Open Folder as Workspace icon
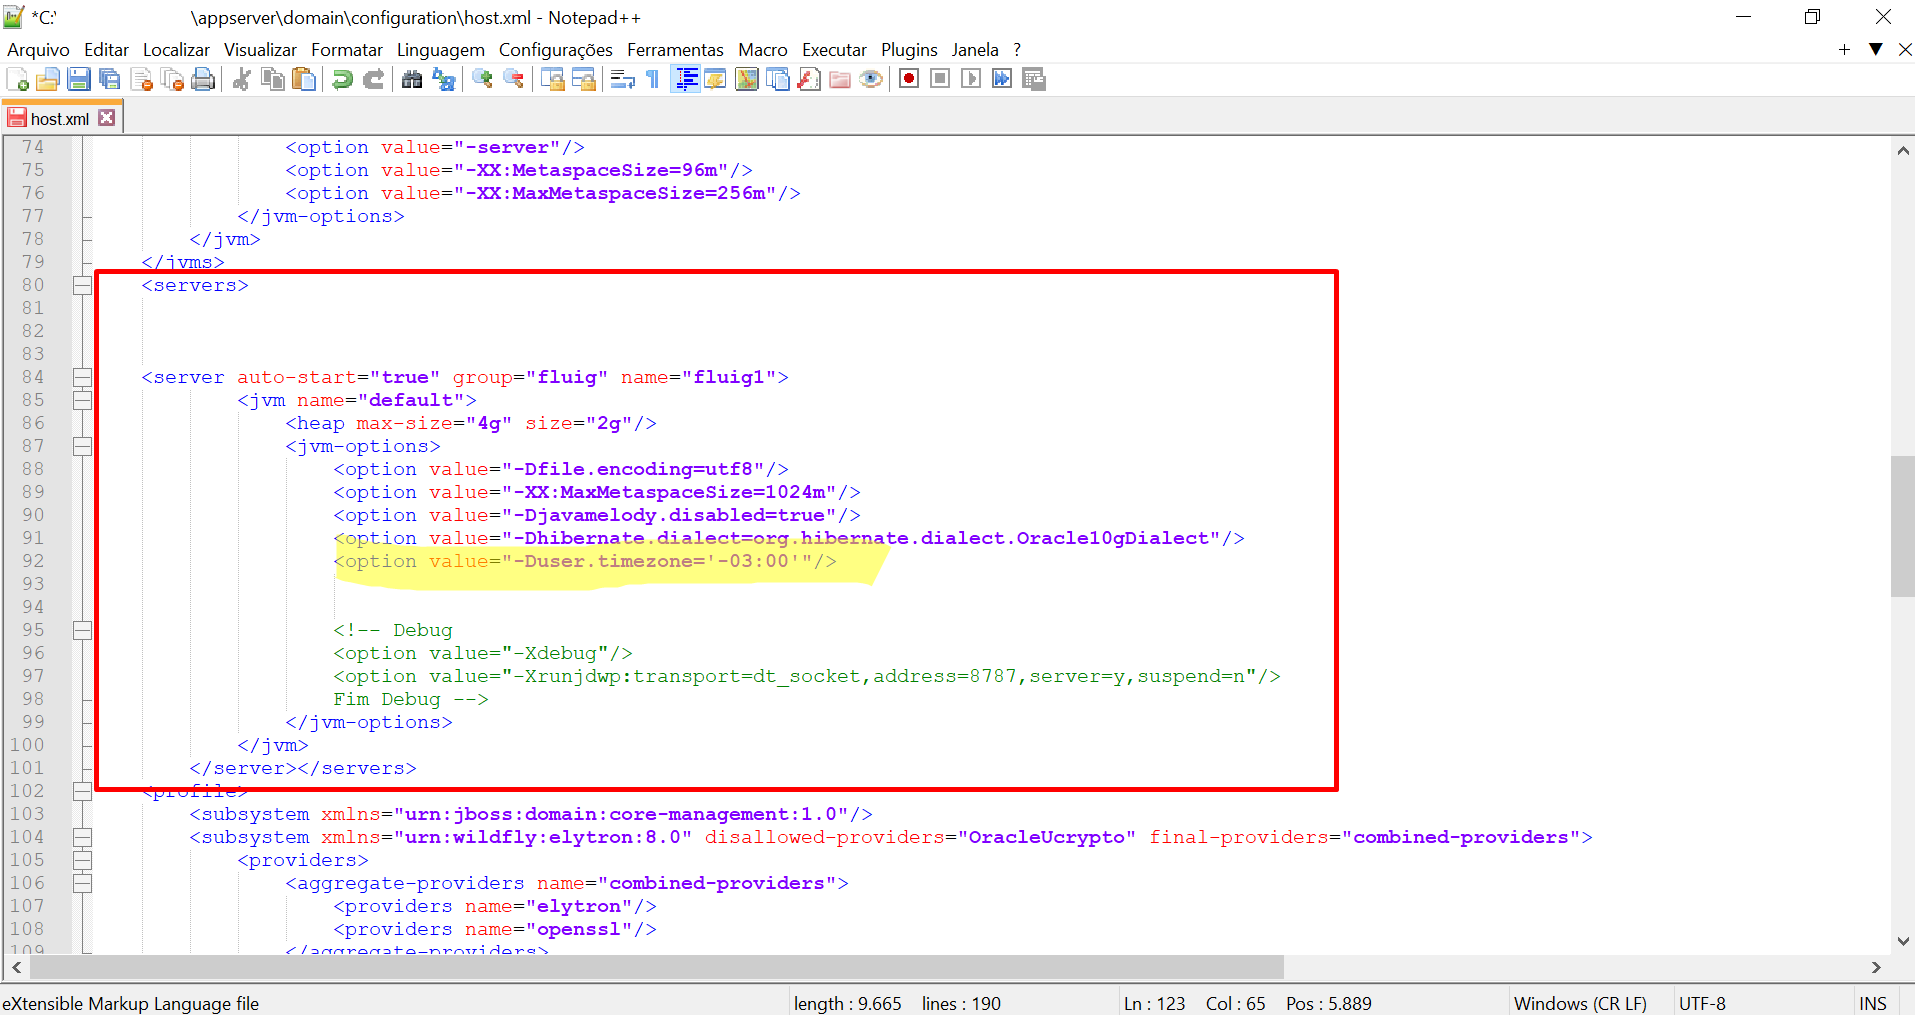Viewport: 1915px width, 1015px height. (x=839, y=79)
